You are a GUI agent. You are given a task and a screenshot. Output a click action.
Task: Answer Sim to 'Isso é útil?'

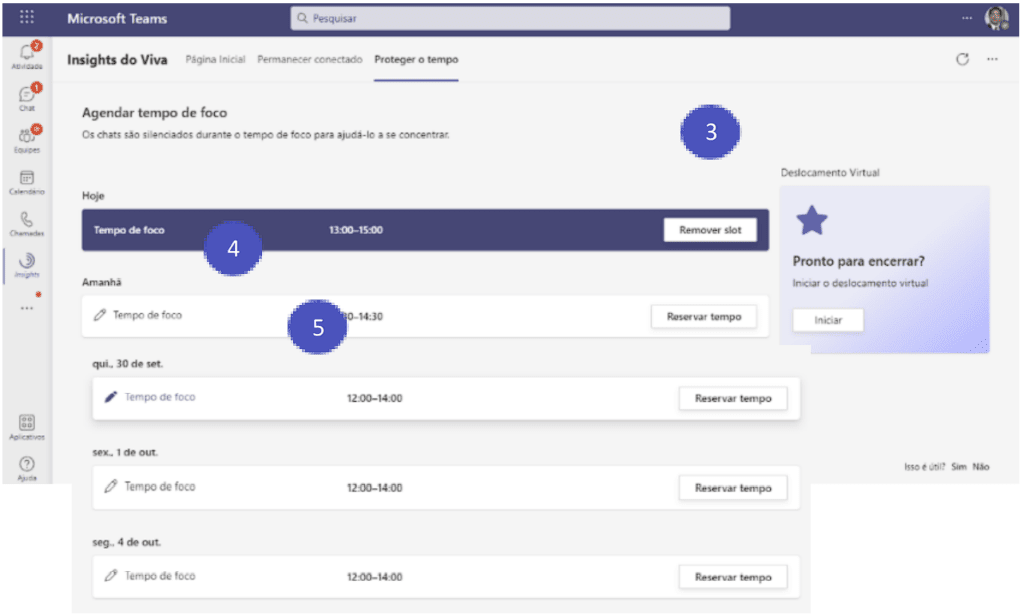tap(959, 467)
